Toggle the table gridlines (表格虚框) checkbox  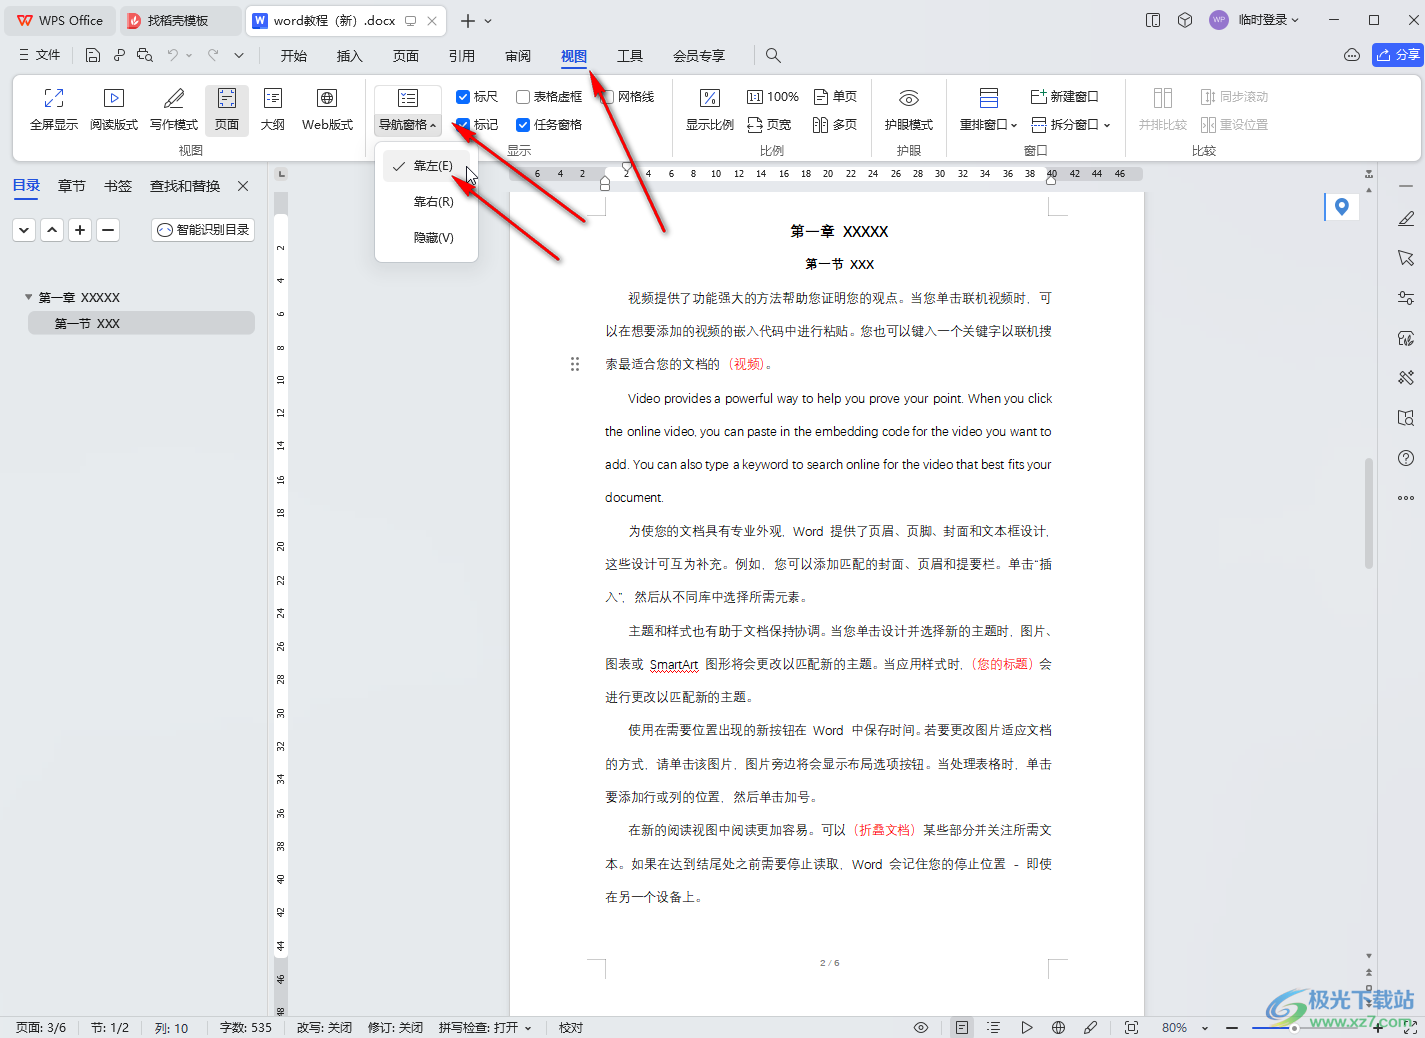coord(523,97)
